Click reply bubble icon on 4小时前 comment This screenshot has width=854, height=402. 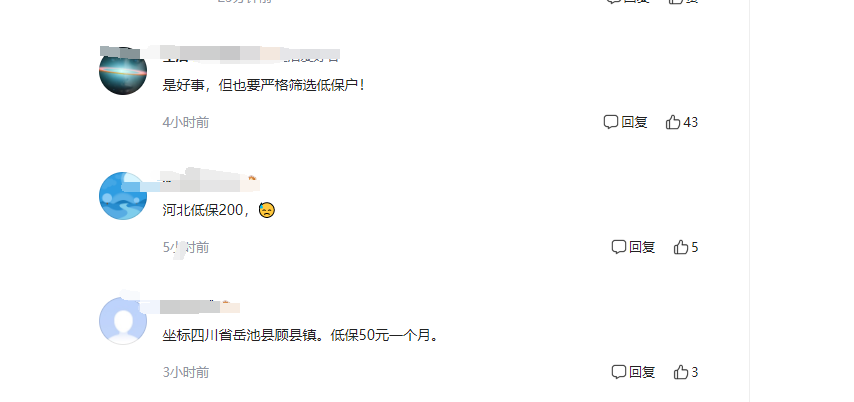point(611,122)
